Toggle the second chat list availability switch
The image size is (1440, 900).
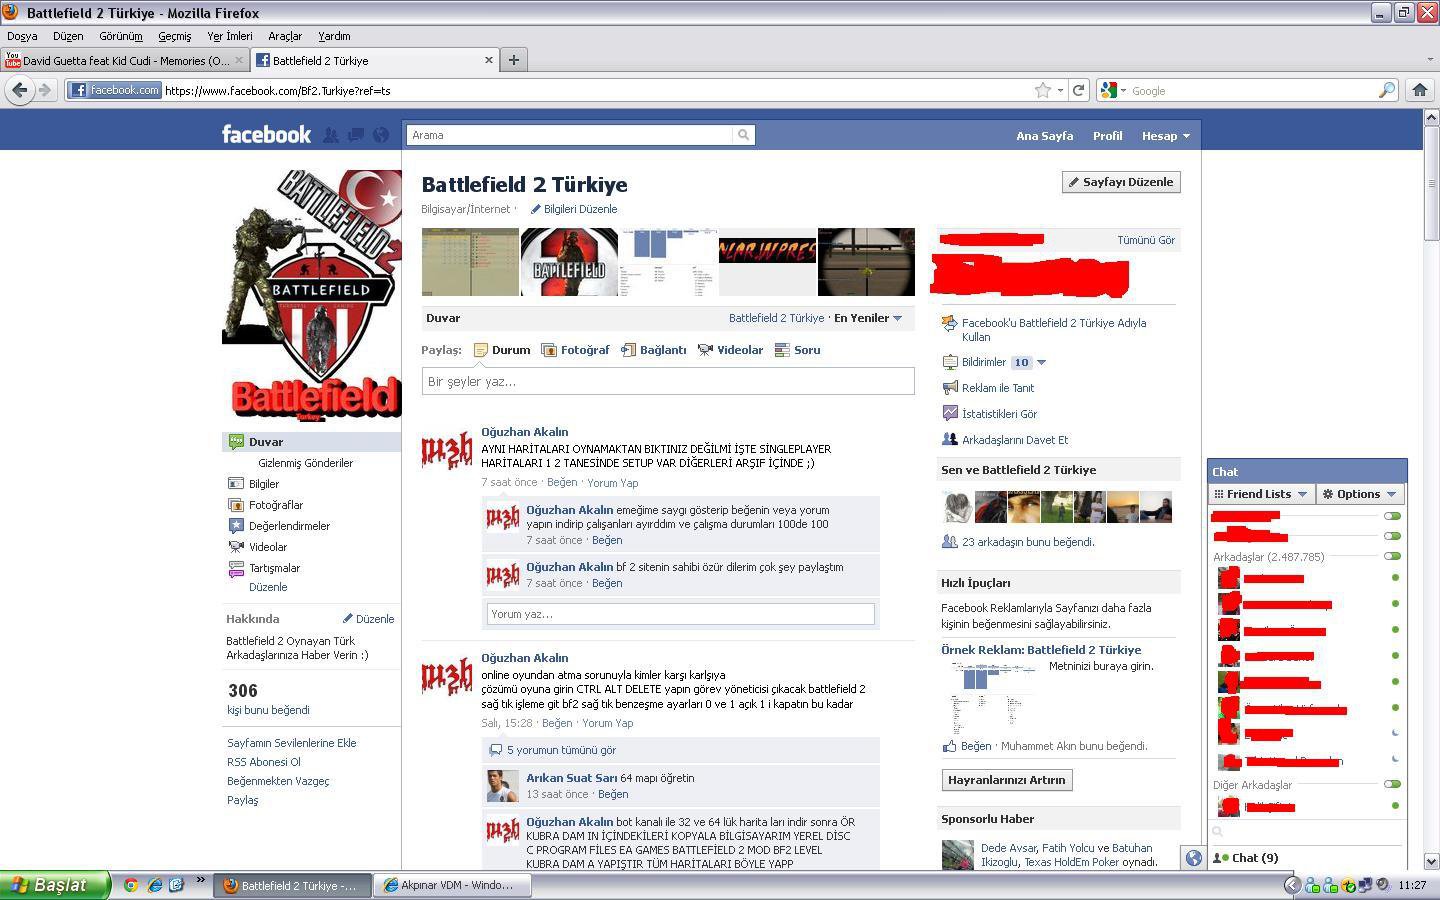[1392, 536]
